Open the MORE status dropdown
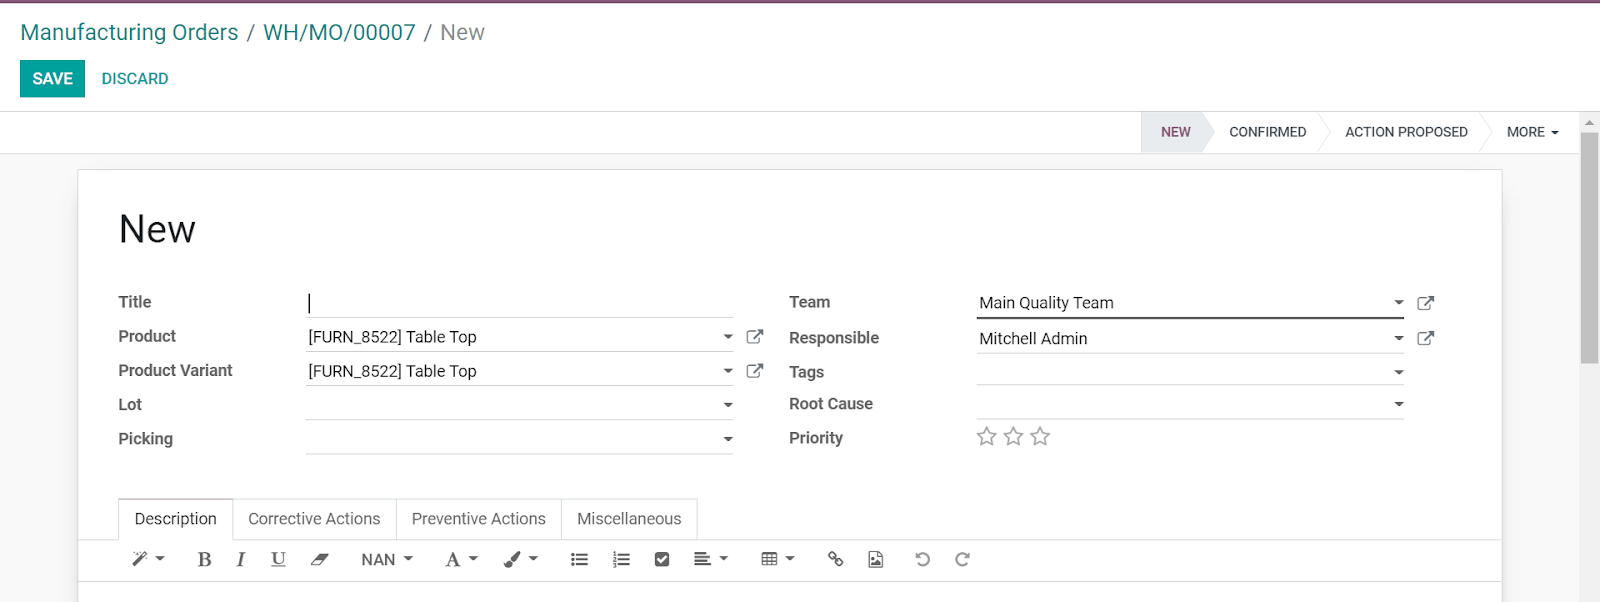1600x602 pixels. tap(1532, 132)
